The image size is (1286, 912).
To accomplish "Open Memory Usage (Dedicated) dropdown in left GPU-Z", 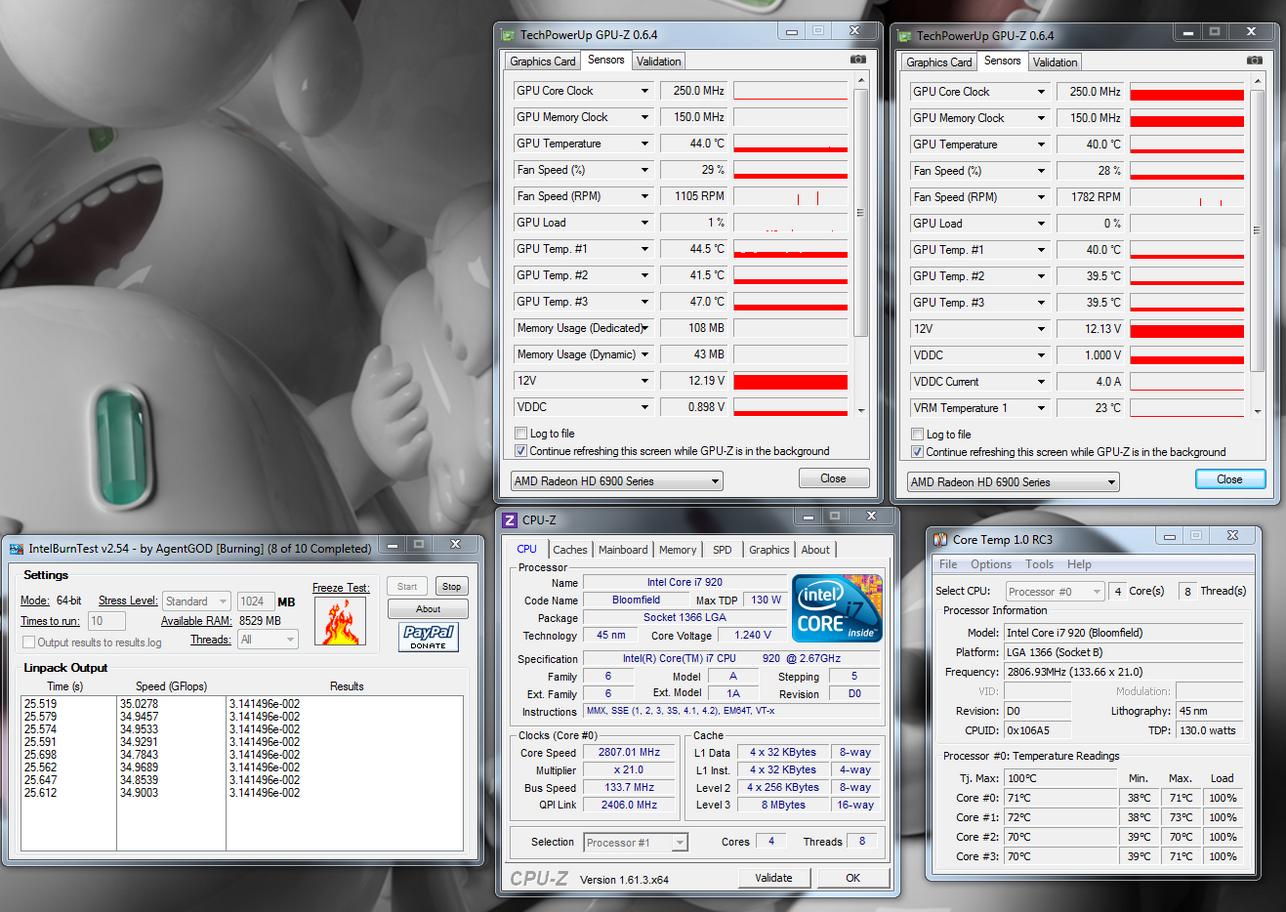I will 645,328.
